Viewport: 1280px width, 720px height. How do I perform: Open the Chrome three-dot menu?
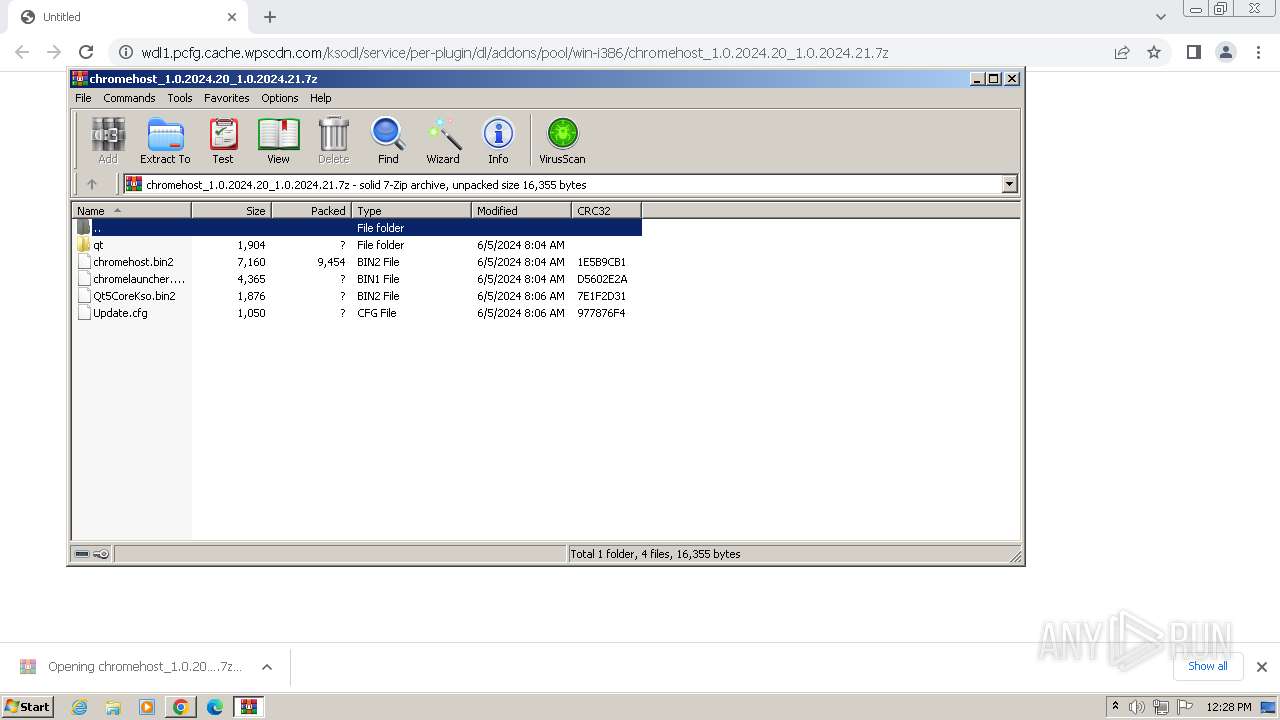click(x=1257, y=52)
